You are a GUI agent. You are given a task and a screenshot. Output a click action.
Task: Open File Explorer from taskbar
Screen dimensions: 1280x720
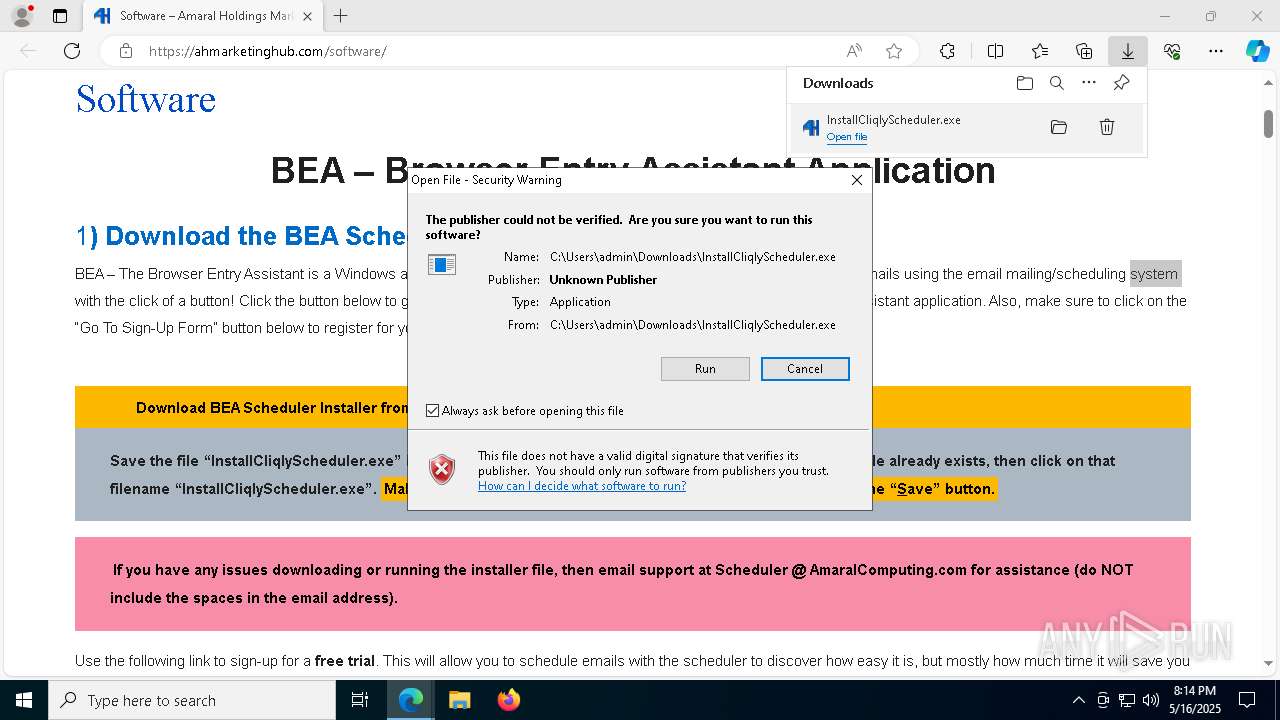pyautogui.click(x=459, y=700)
